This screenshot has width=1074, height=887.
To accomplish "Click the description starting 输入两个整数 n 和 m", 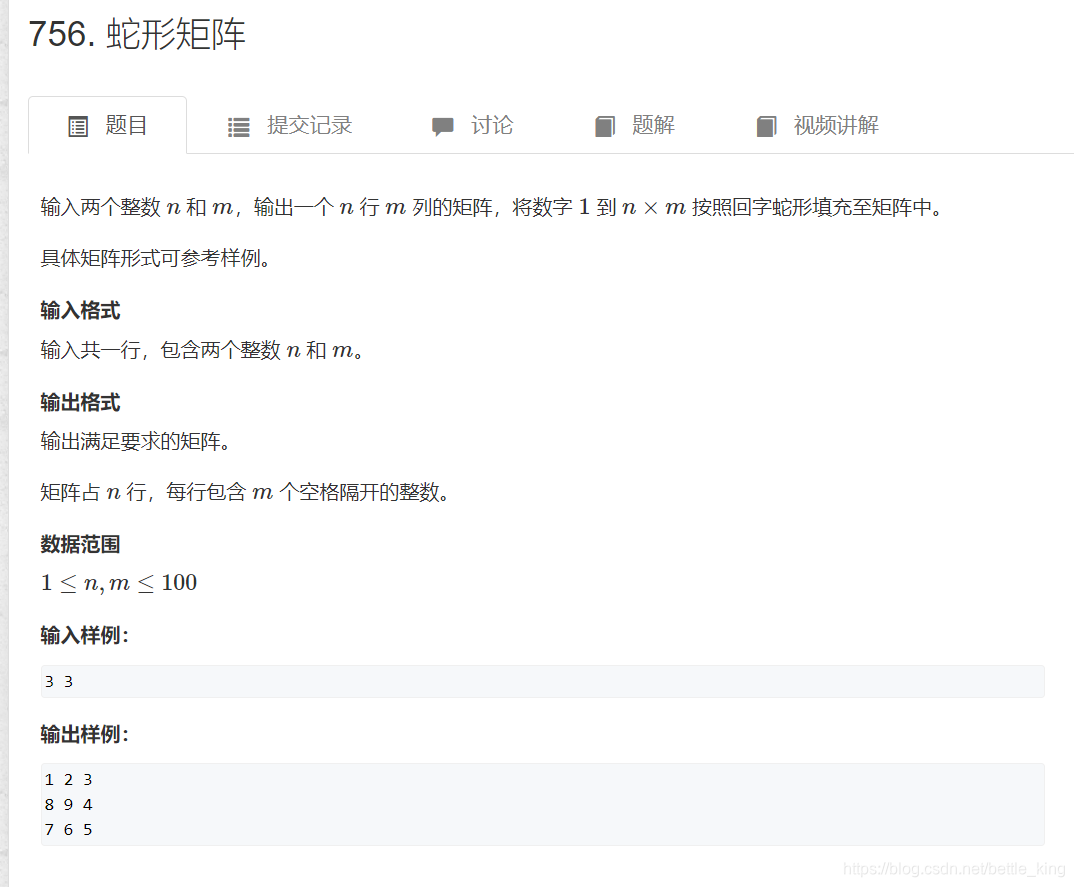I will tap(492, 207).
